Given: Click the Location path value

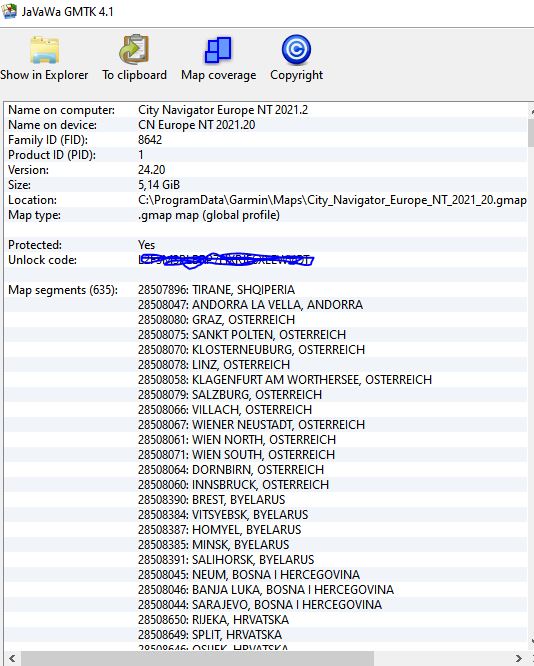Looking at the screenshot, I should 332,200.
